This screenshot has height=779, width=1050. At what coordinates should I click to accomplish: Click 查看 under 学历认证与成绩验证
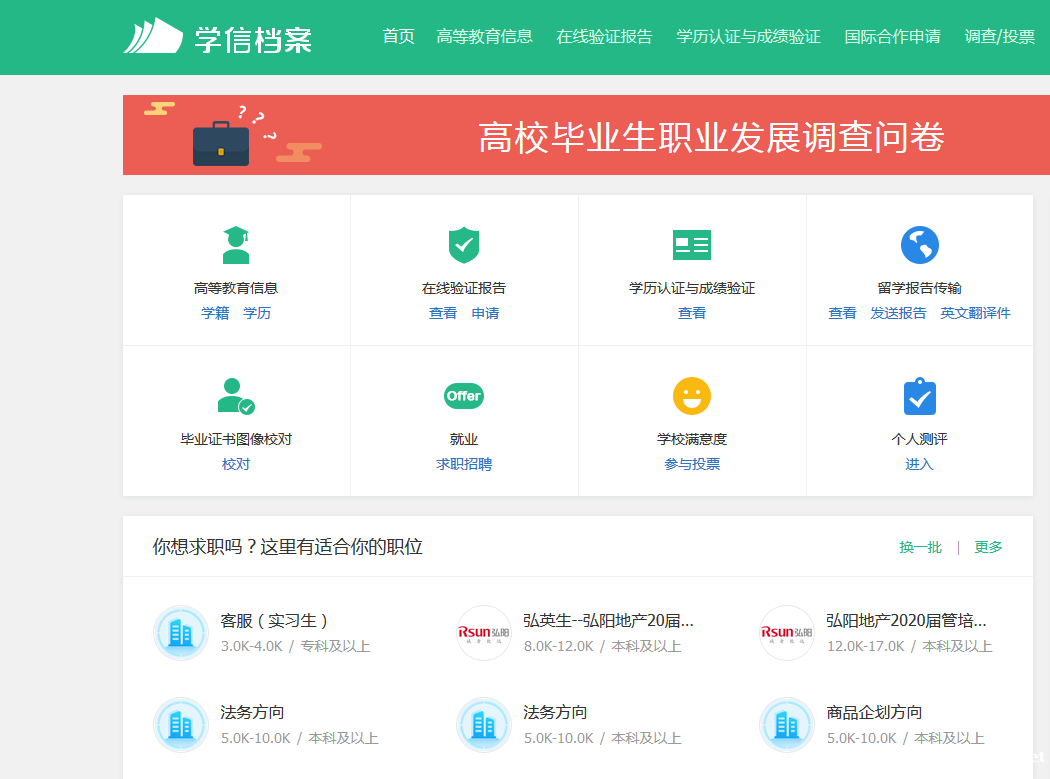(692, 313)
